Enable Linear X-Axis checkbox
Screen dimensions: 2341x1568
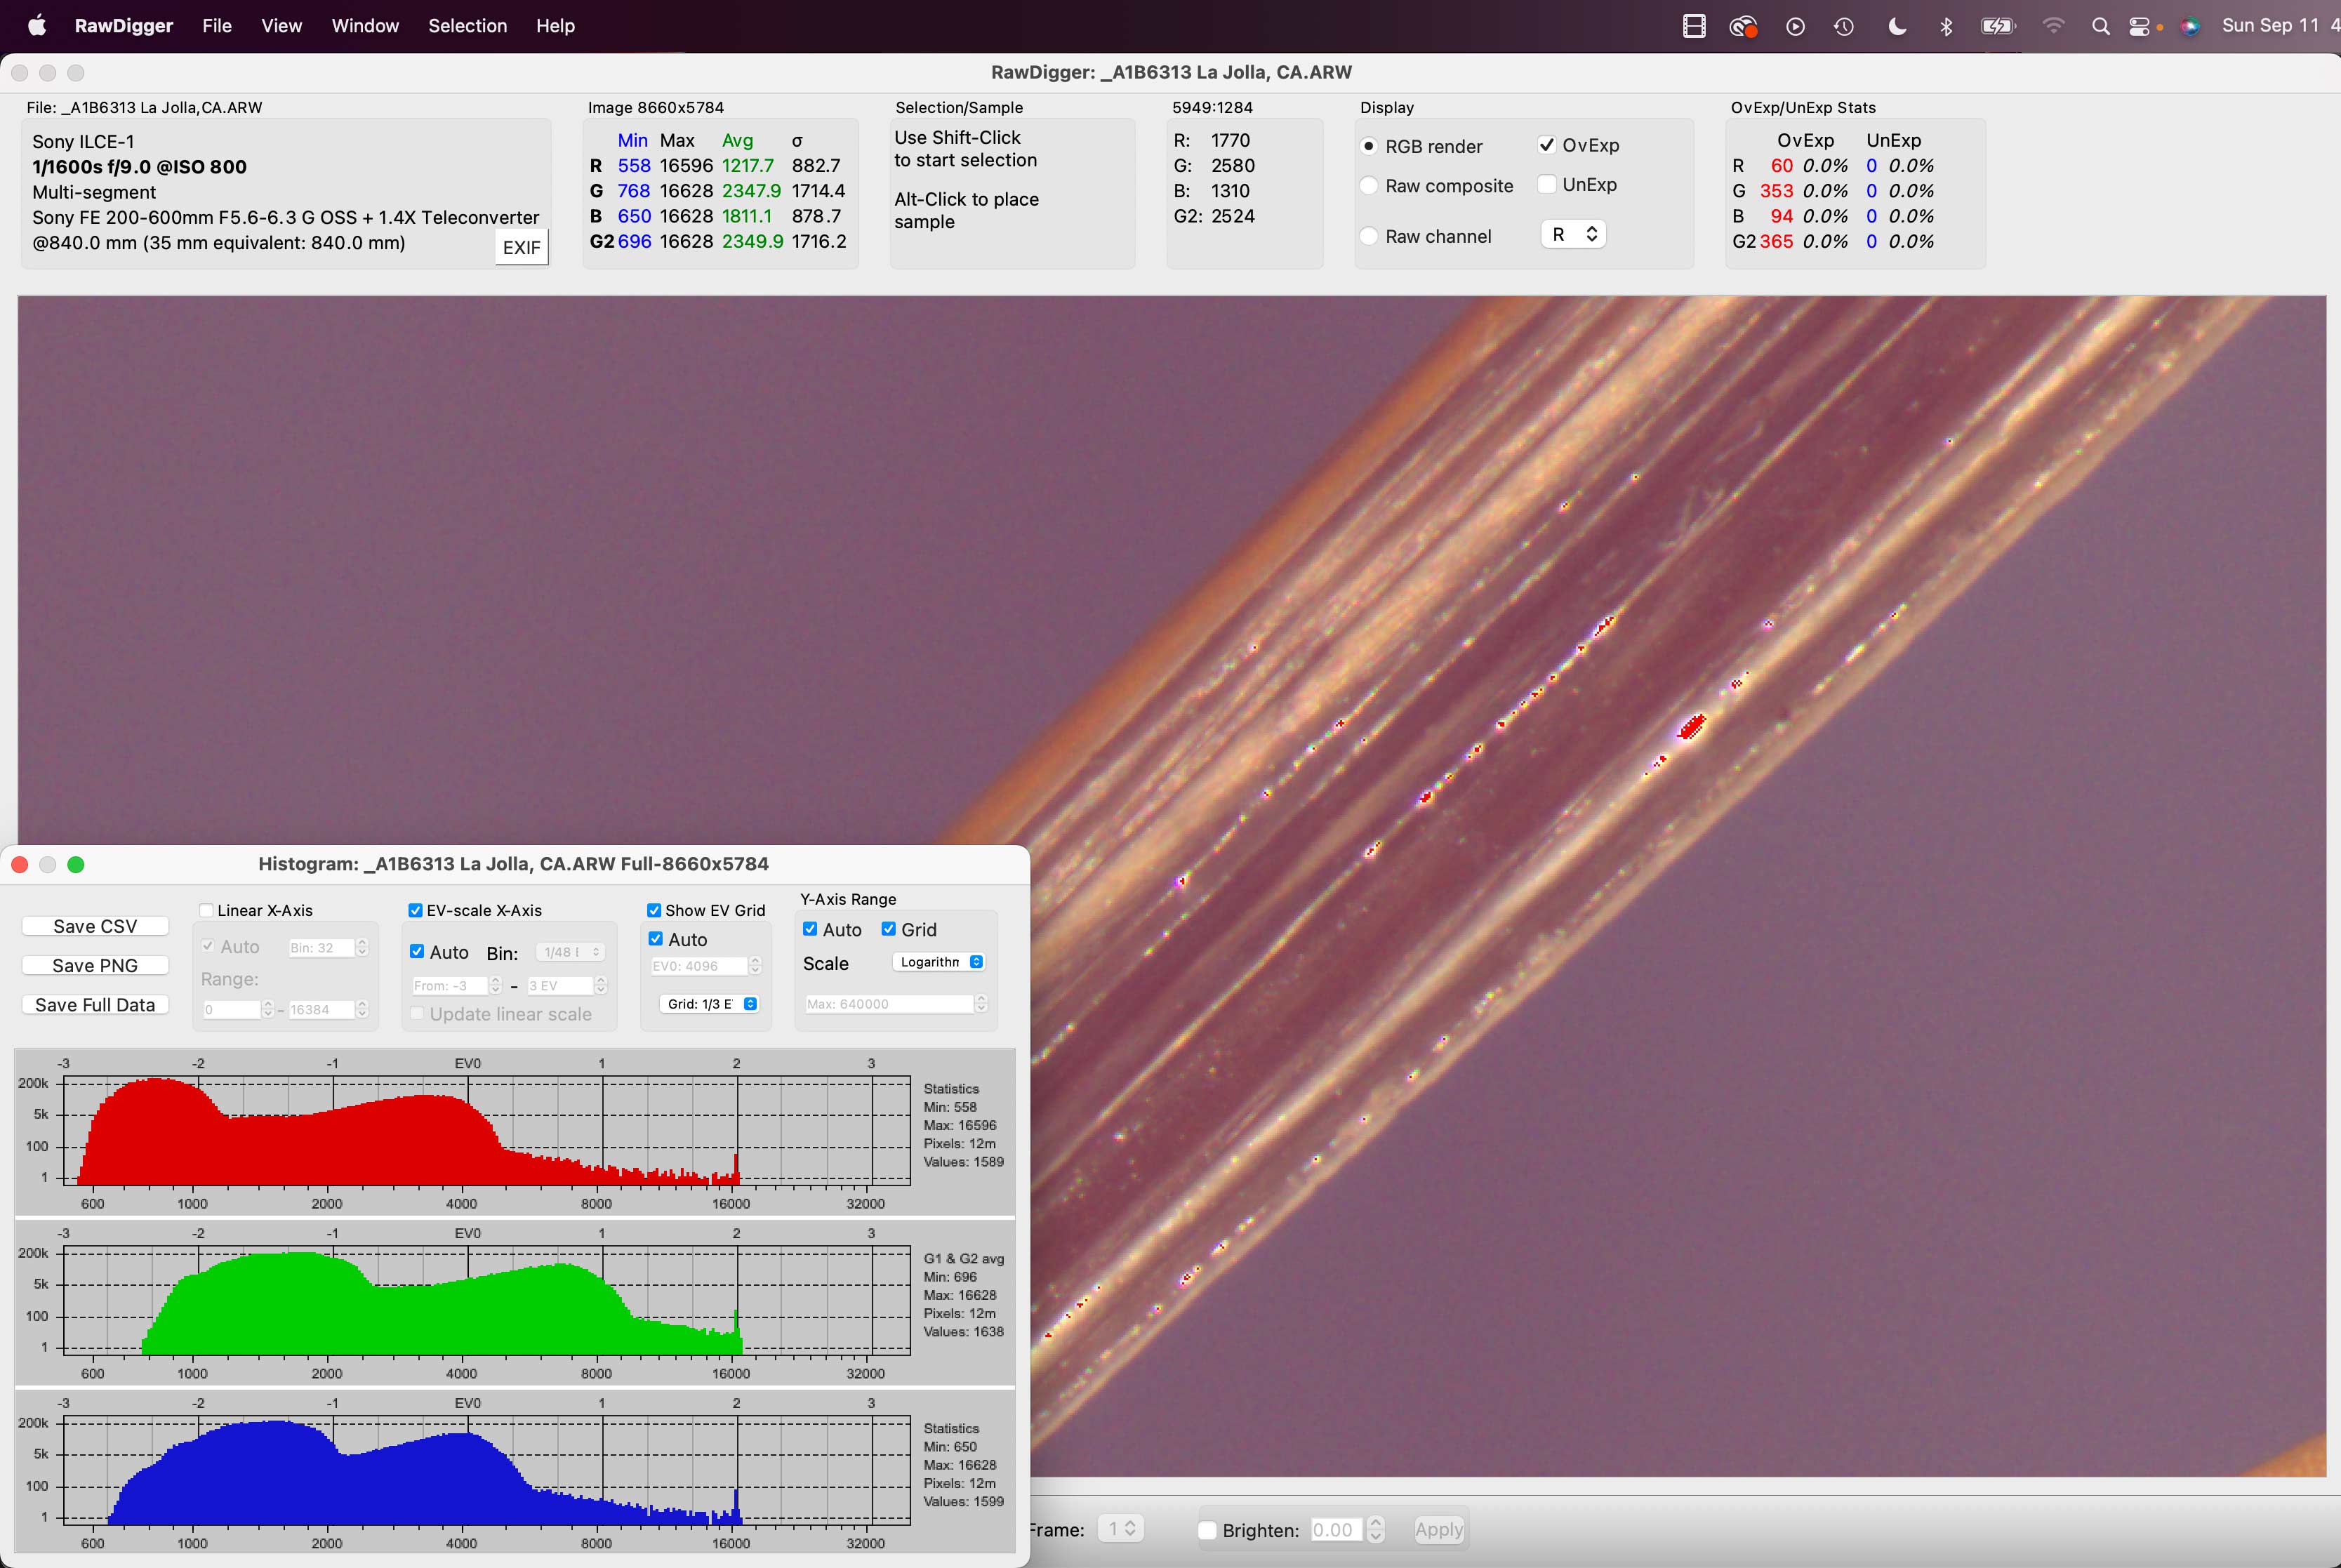206,910
